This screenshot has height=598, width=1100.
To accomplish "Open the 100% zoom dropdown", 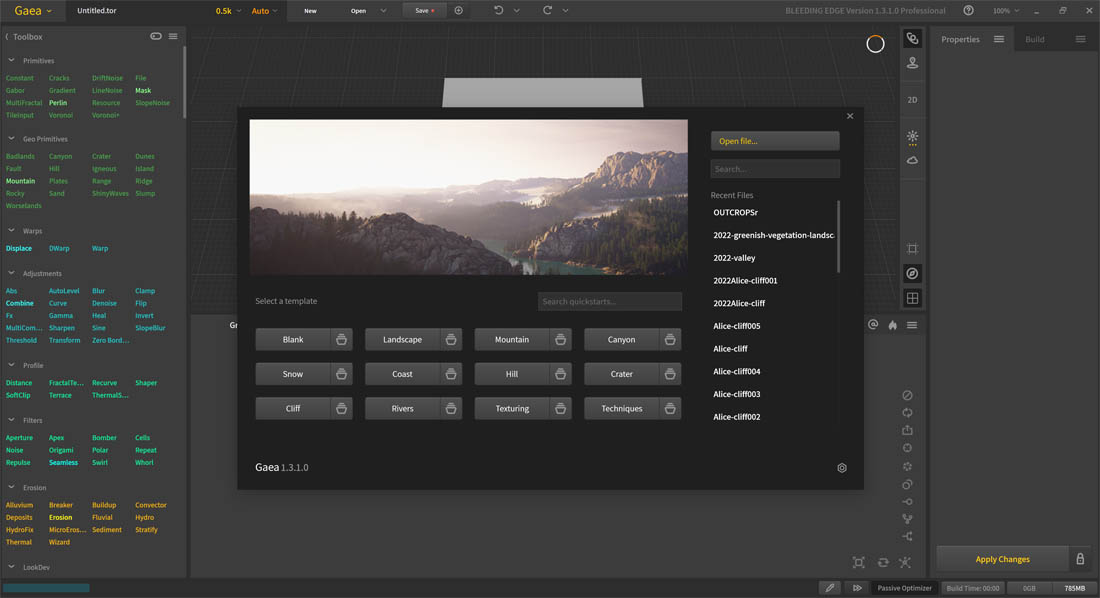I will (x=1006, y=11).
